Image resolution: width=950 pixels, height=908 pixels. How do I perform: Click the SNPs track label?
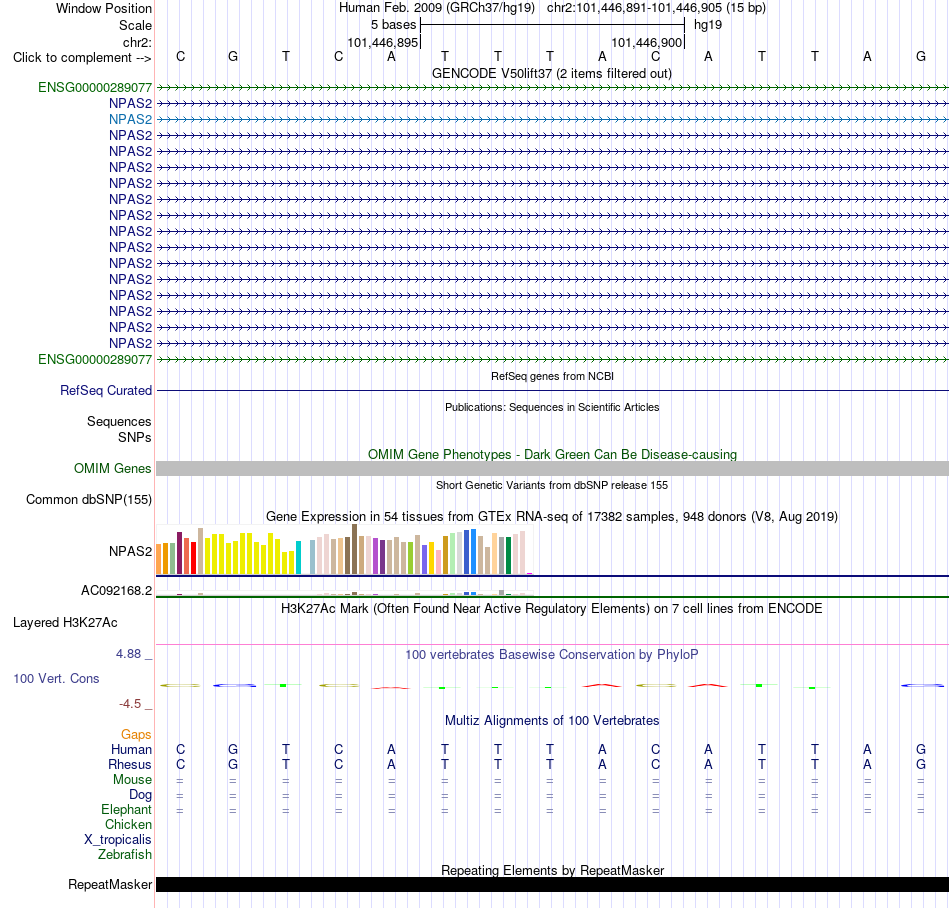coord(135,437)
